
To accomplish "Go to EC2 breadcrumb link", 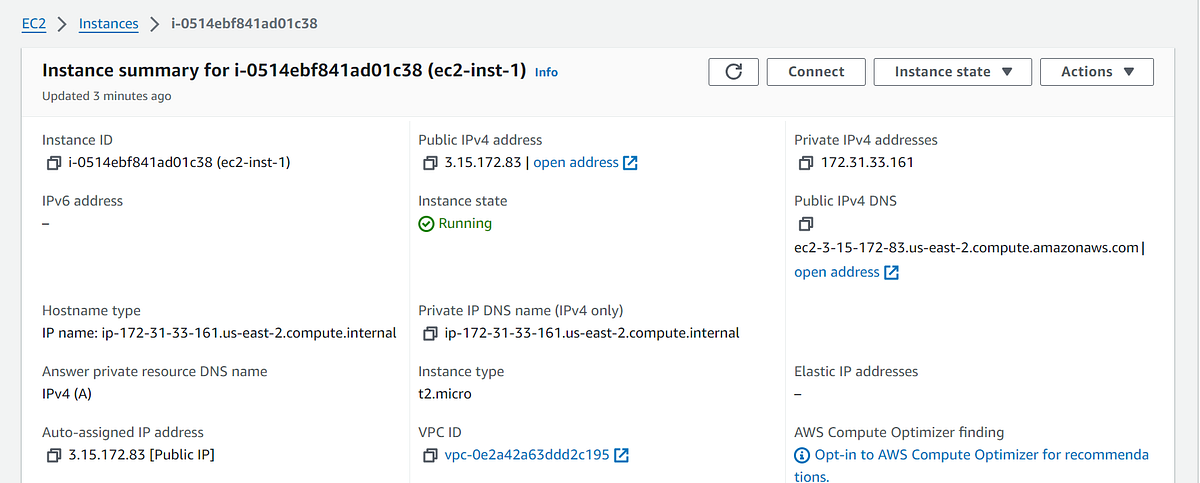I will coord(34,23).
